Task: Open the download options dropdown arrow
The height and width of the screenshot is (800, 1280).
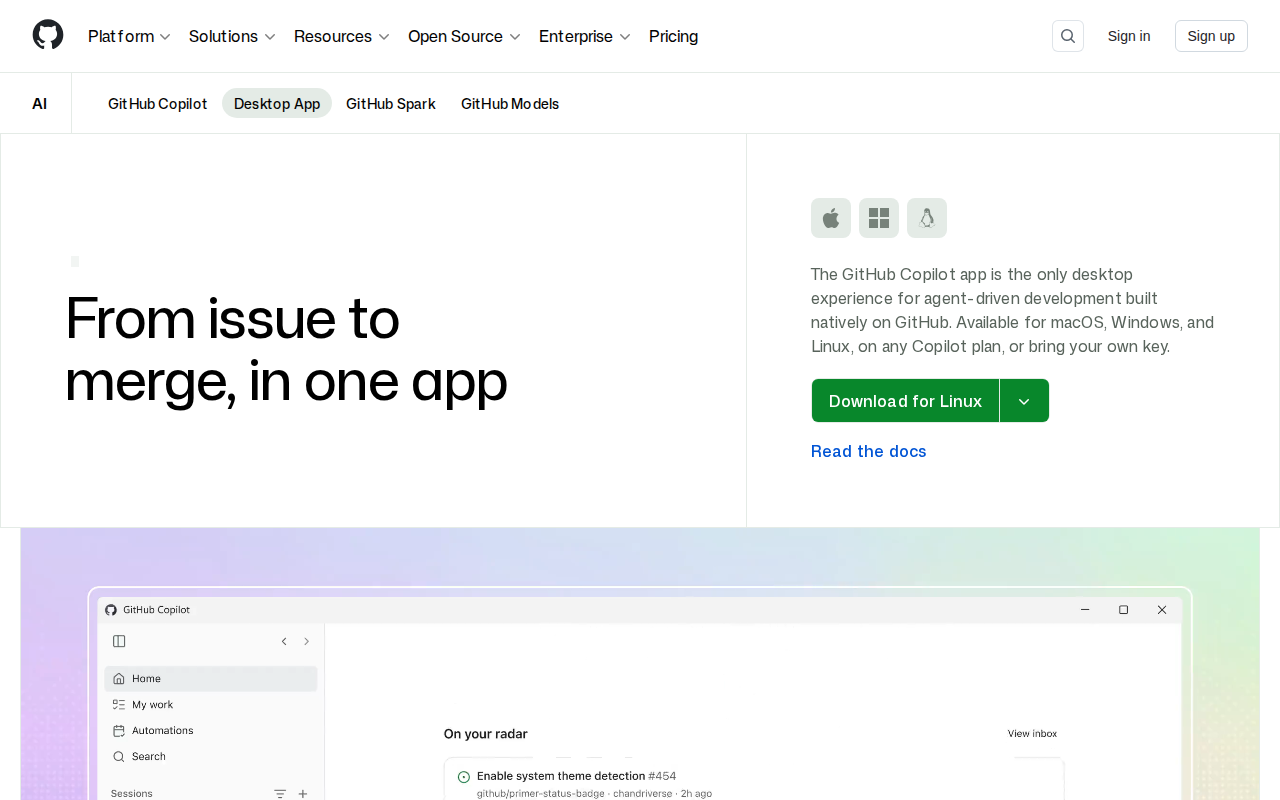Action: click(1024, 401)
